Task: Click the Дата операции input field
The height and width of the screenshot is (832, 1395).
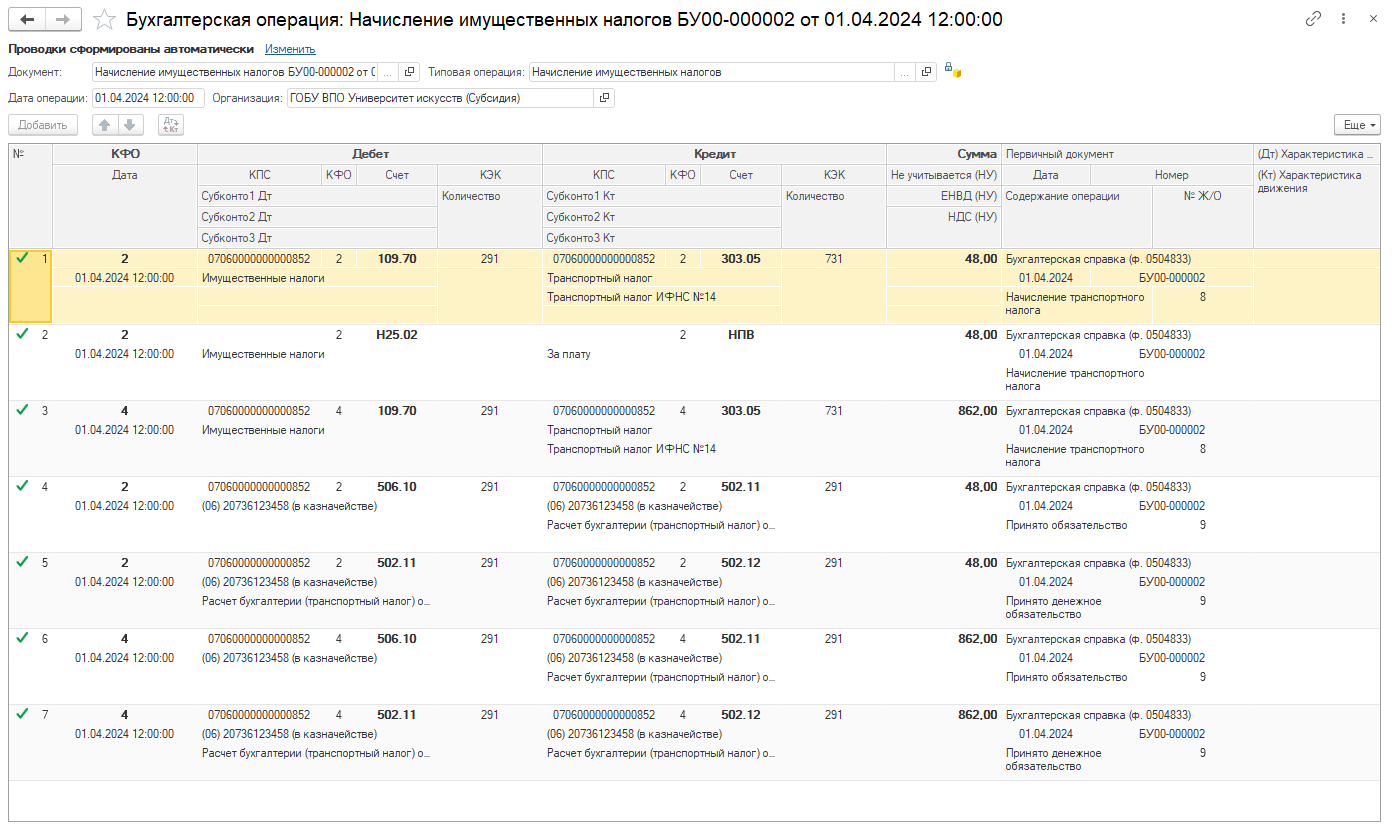Action: coord(148,98)
